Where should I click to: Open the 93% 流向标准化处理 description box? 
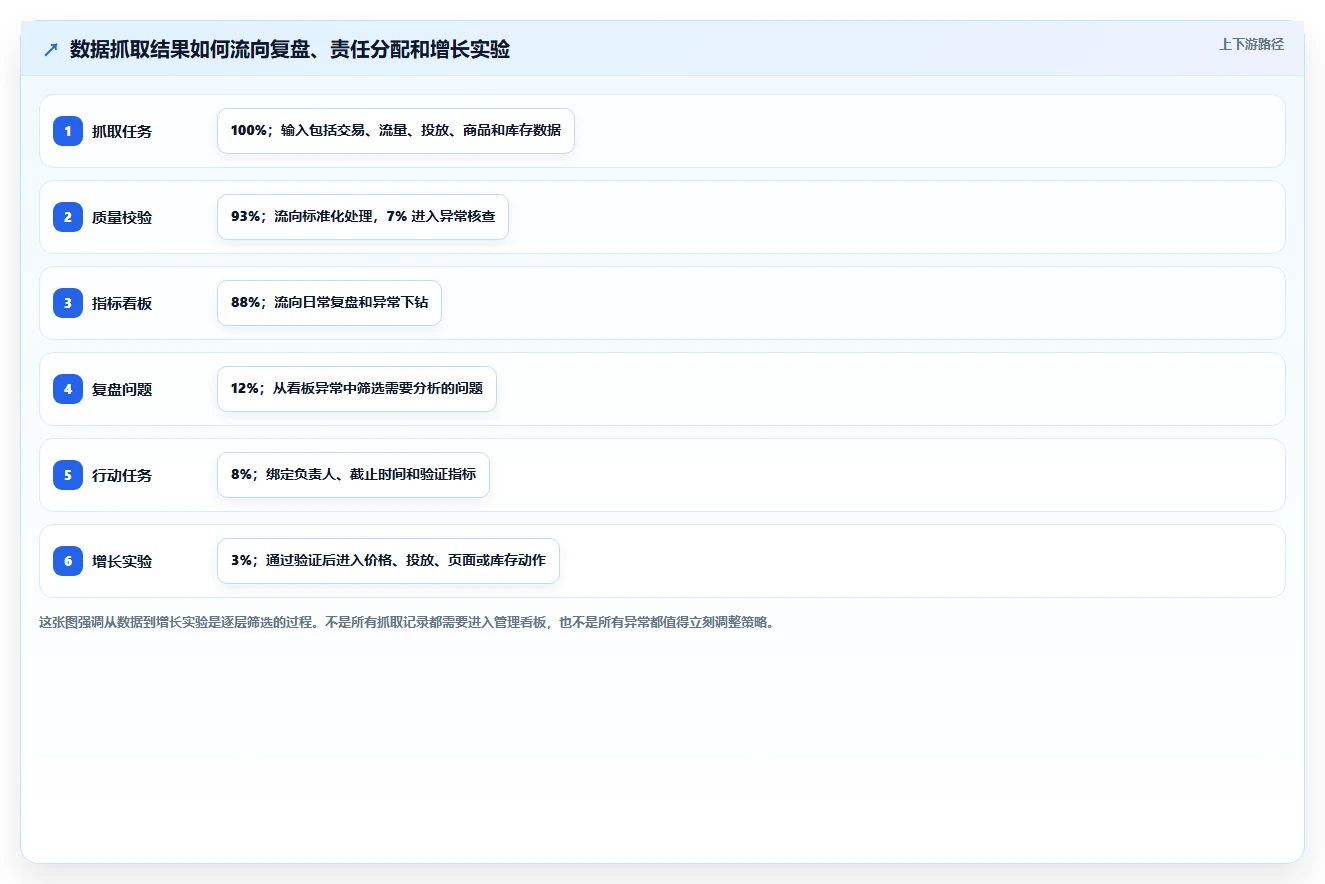pyautogui.click(x=363, y=217)
